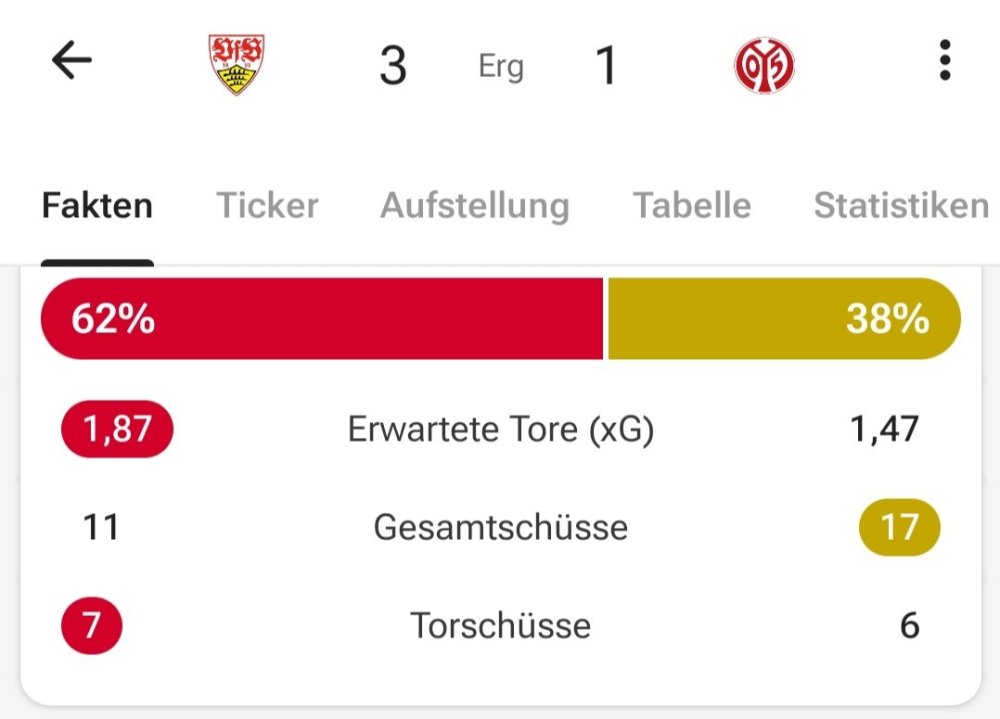Select the Fakten tab
This screenshot has width=1000, height=719.
97,205
